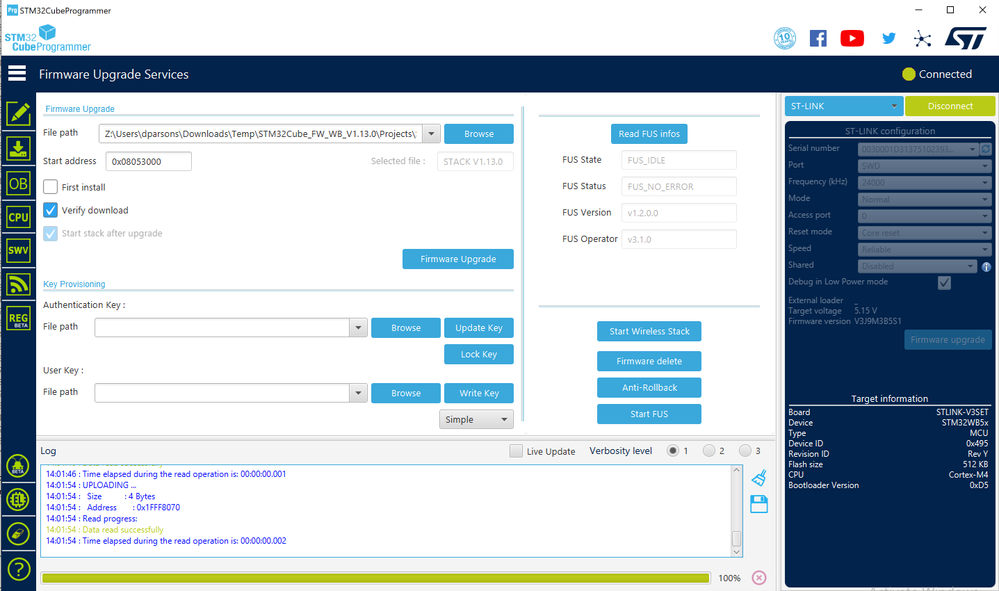The width and height of the screenshot is (999, 591).
Task: Open the EL external loaders icon
Action: [x=18, y=500]
